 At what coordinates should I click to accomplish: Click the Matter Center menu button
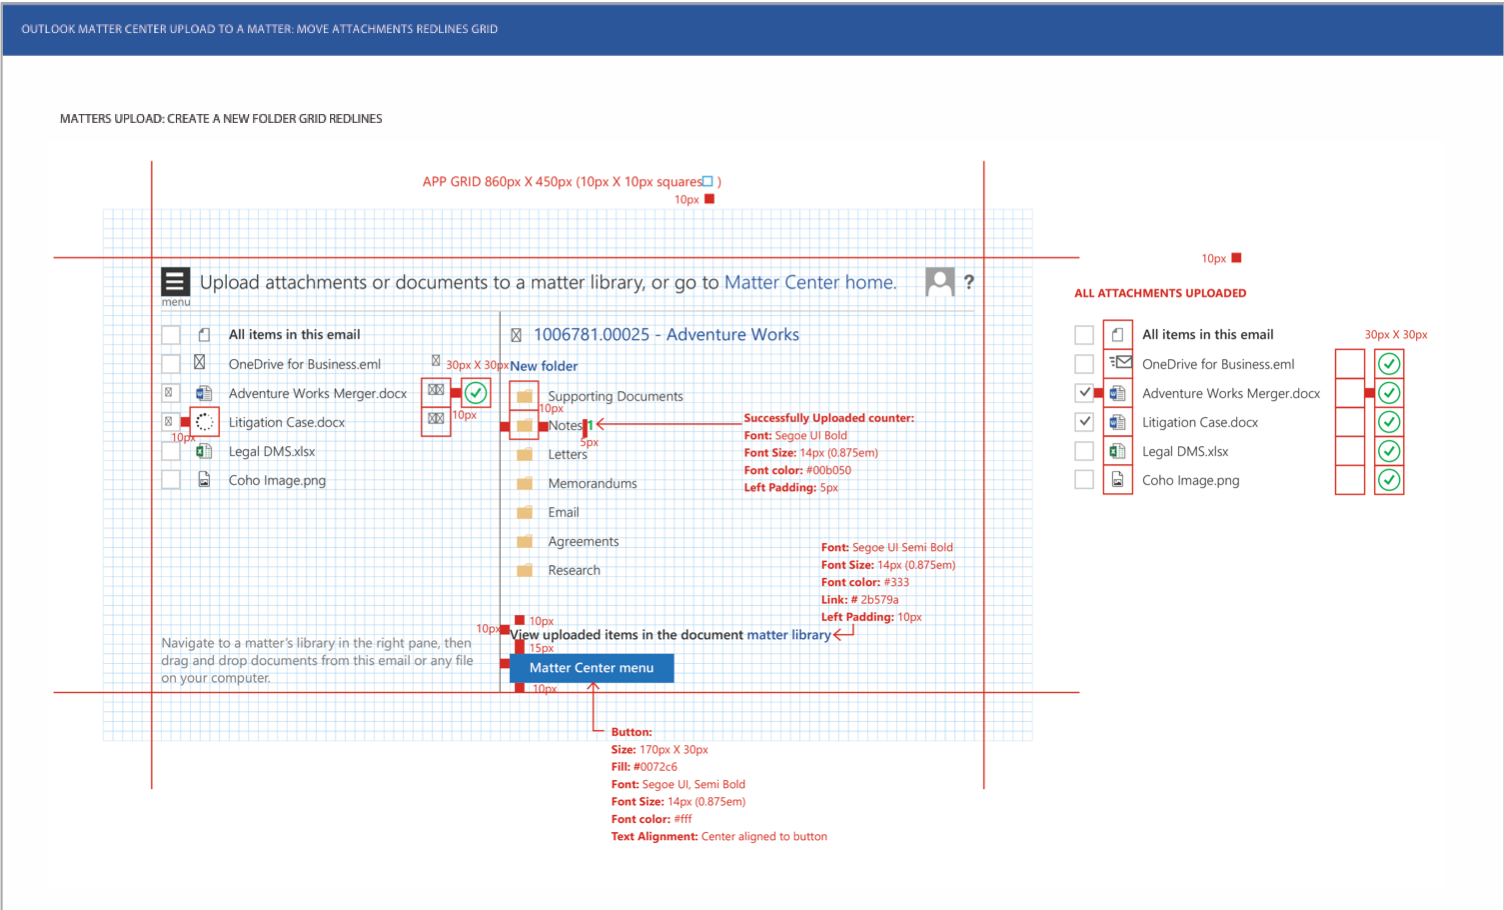(592, 668)
